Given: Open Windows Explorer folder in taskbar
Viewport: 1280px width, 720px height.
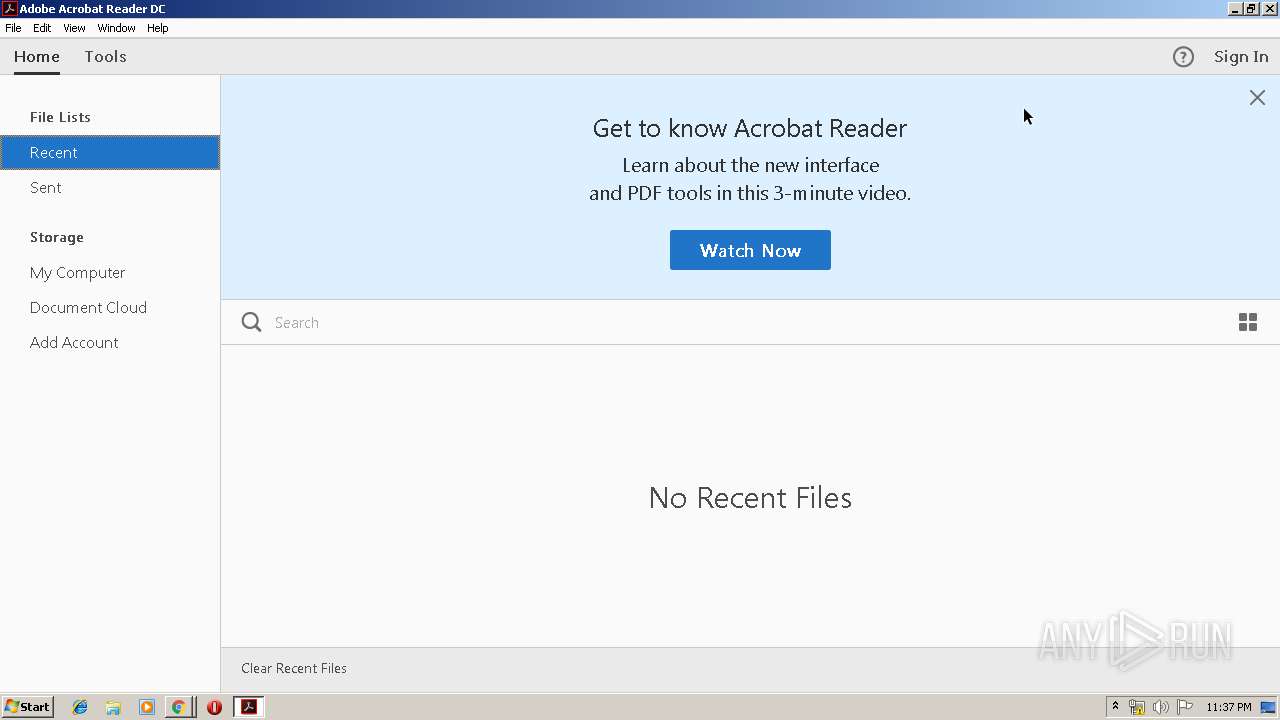Looking at the screenshot, I should point(113,707).
